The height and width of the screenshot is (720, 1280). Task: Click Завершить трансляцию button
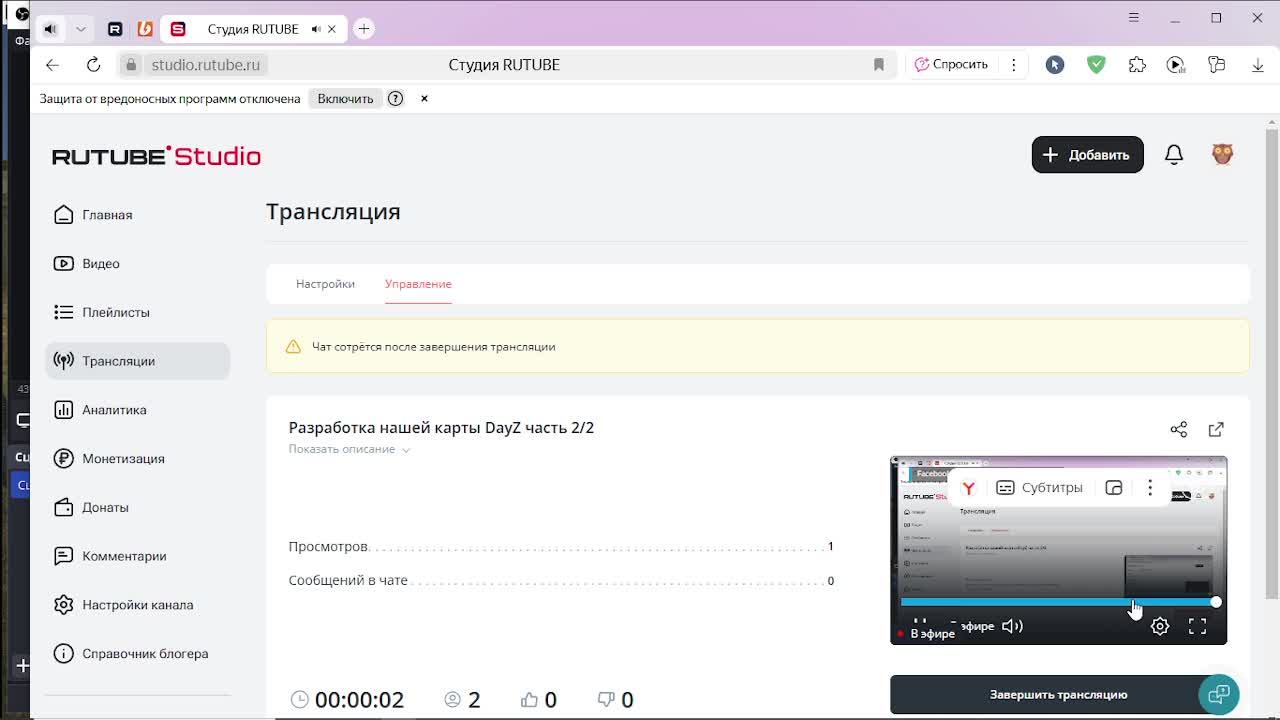tap(1058, 694)
